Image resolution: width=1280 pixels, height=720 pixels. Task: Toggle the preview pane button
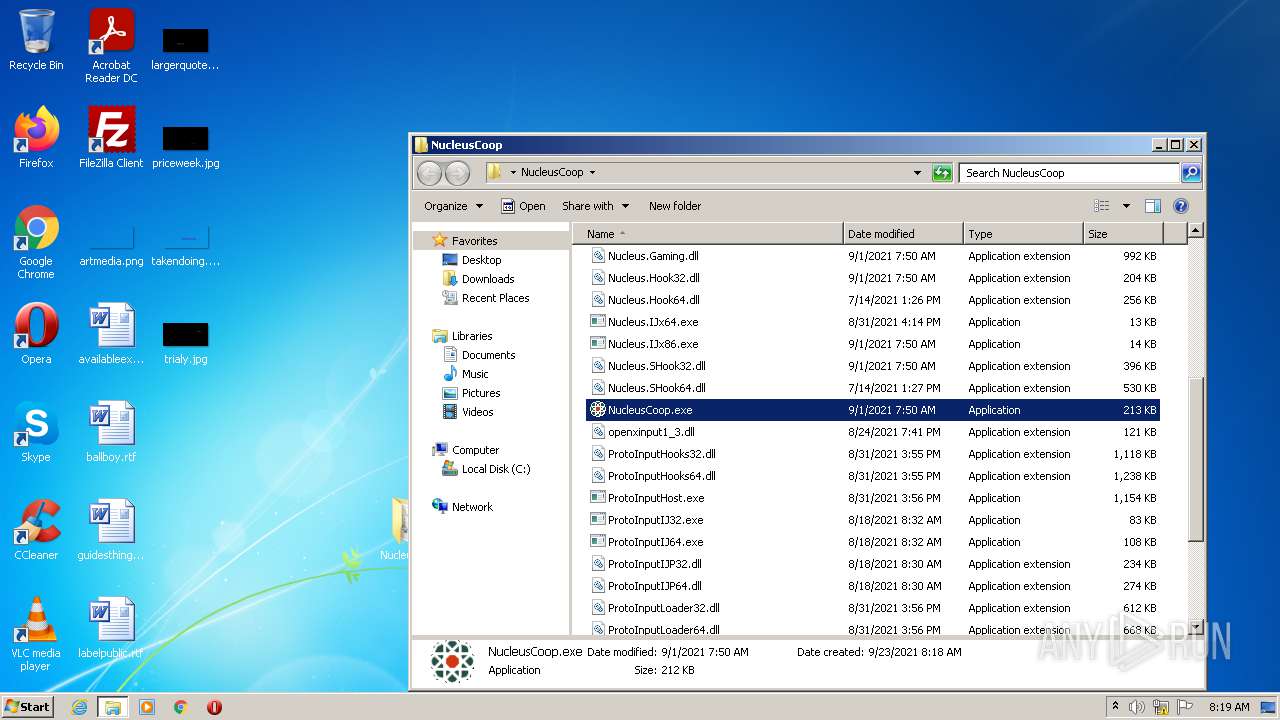(x=1153, y=206)
